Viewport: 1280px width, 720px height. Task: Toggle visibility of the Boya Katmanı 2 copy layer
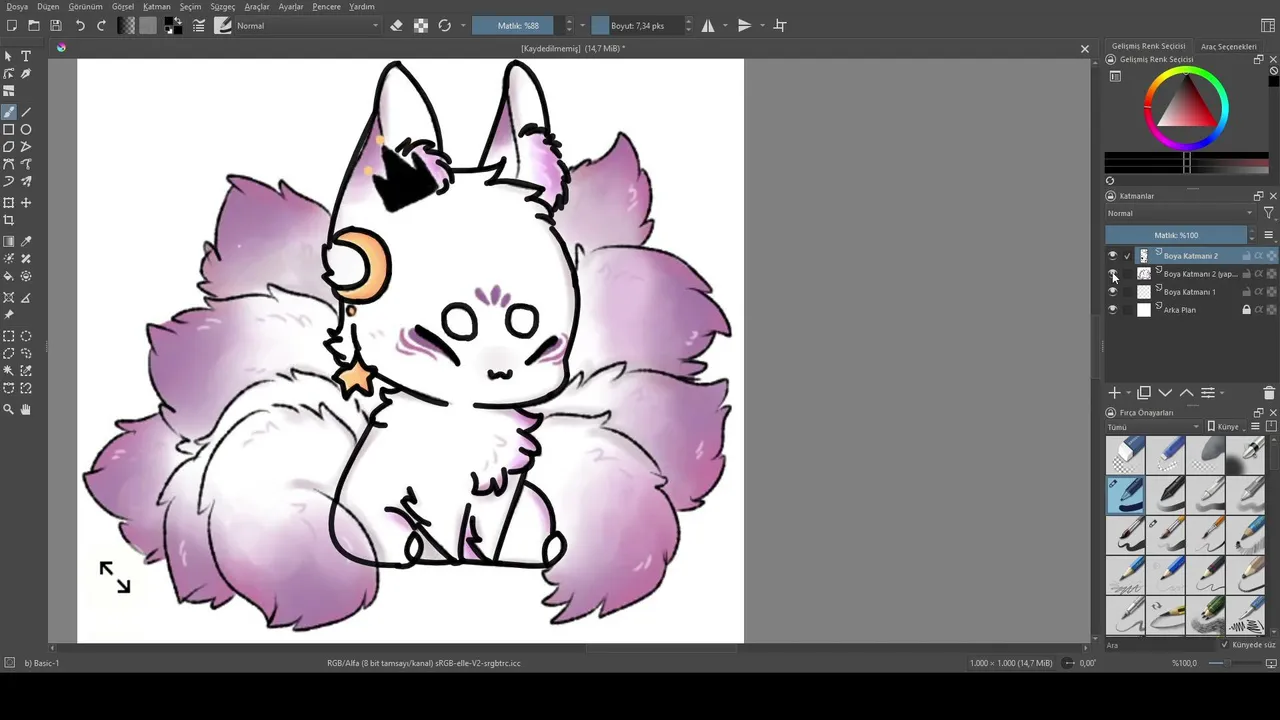1112,274
